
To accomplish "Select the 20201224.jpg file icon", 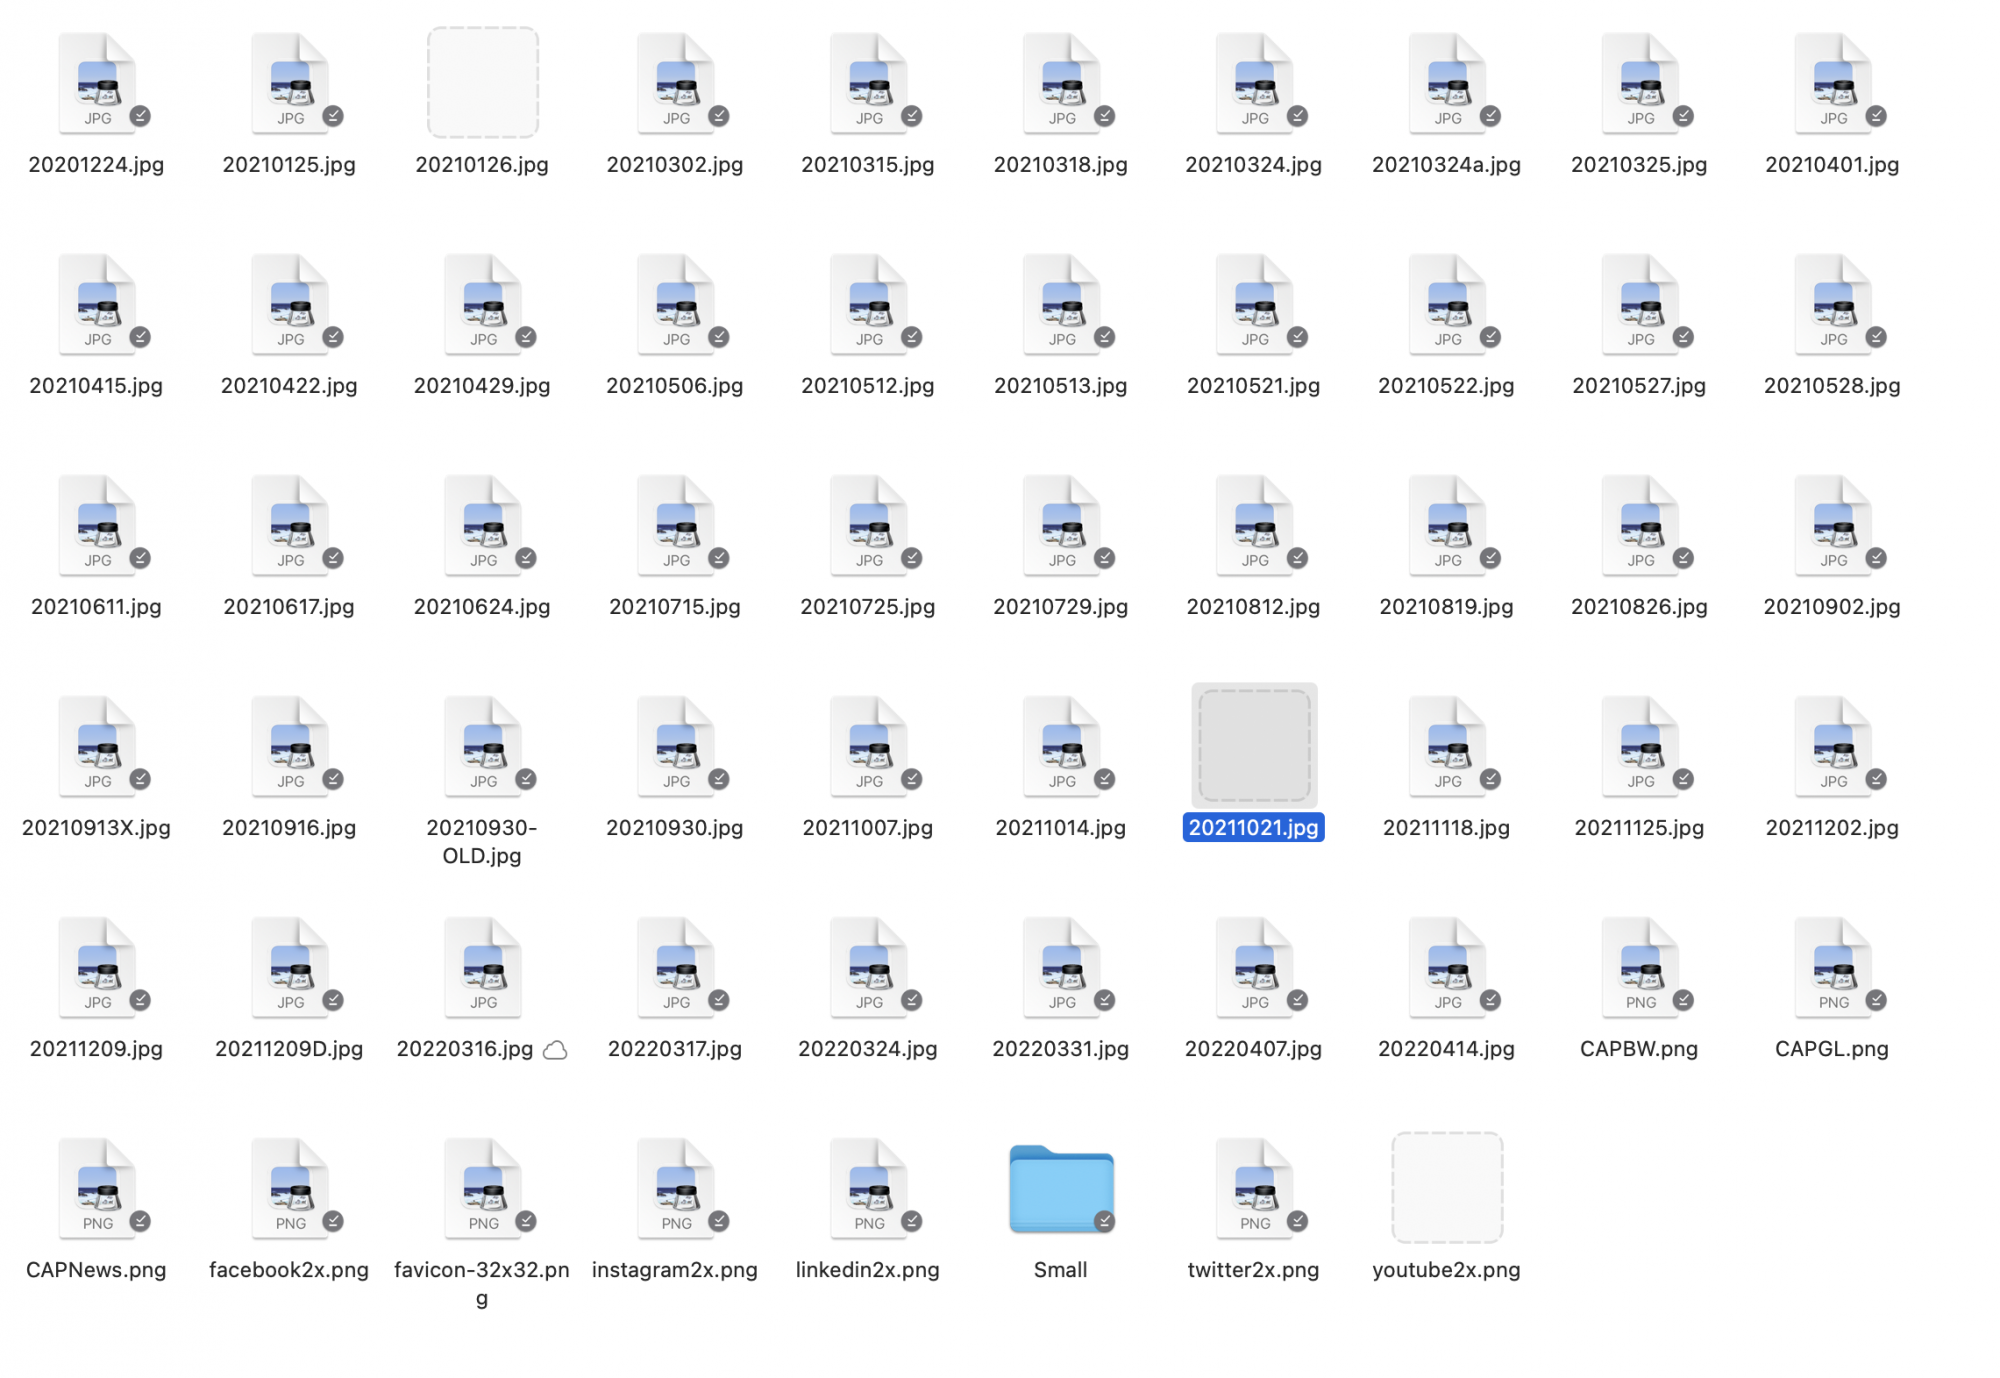I will click(97, 84).
